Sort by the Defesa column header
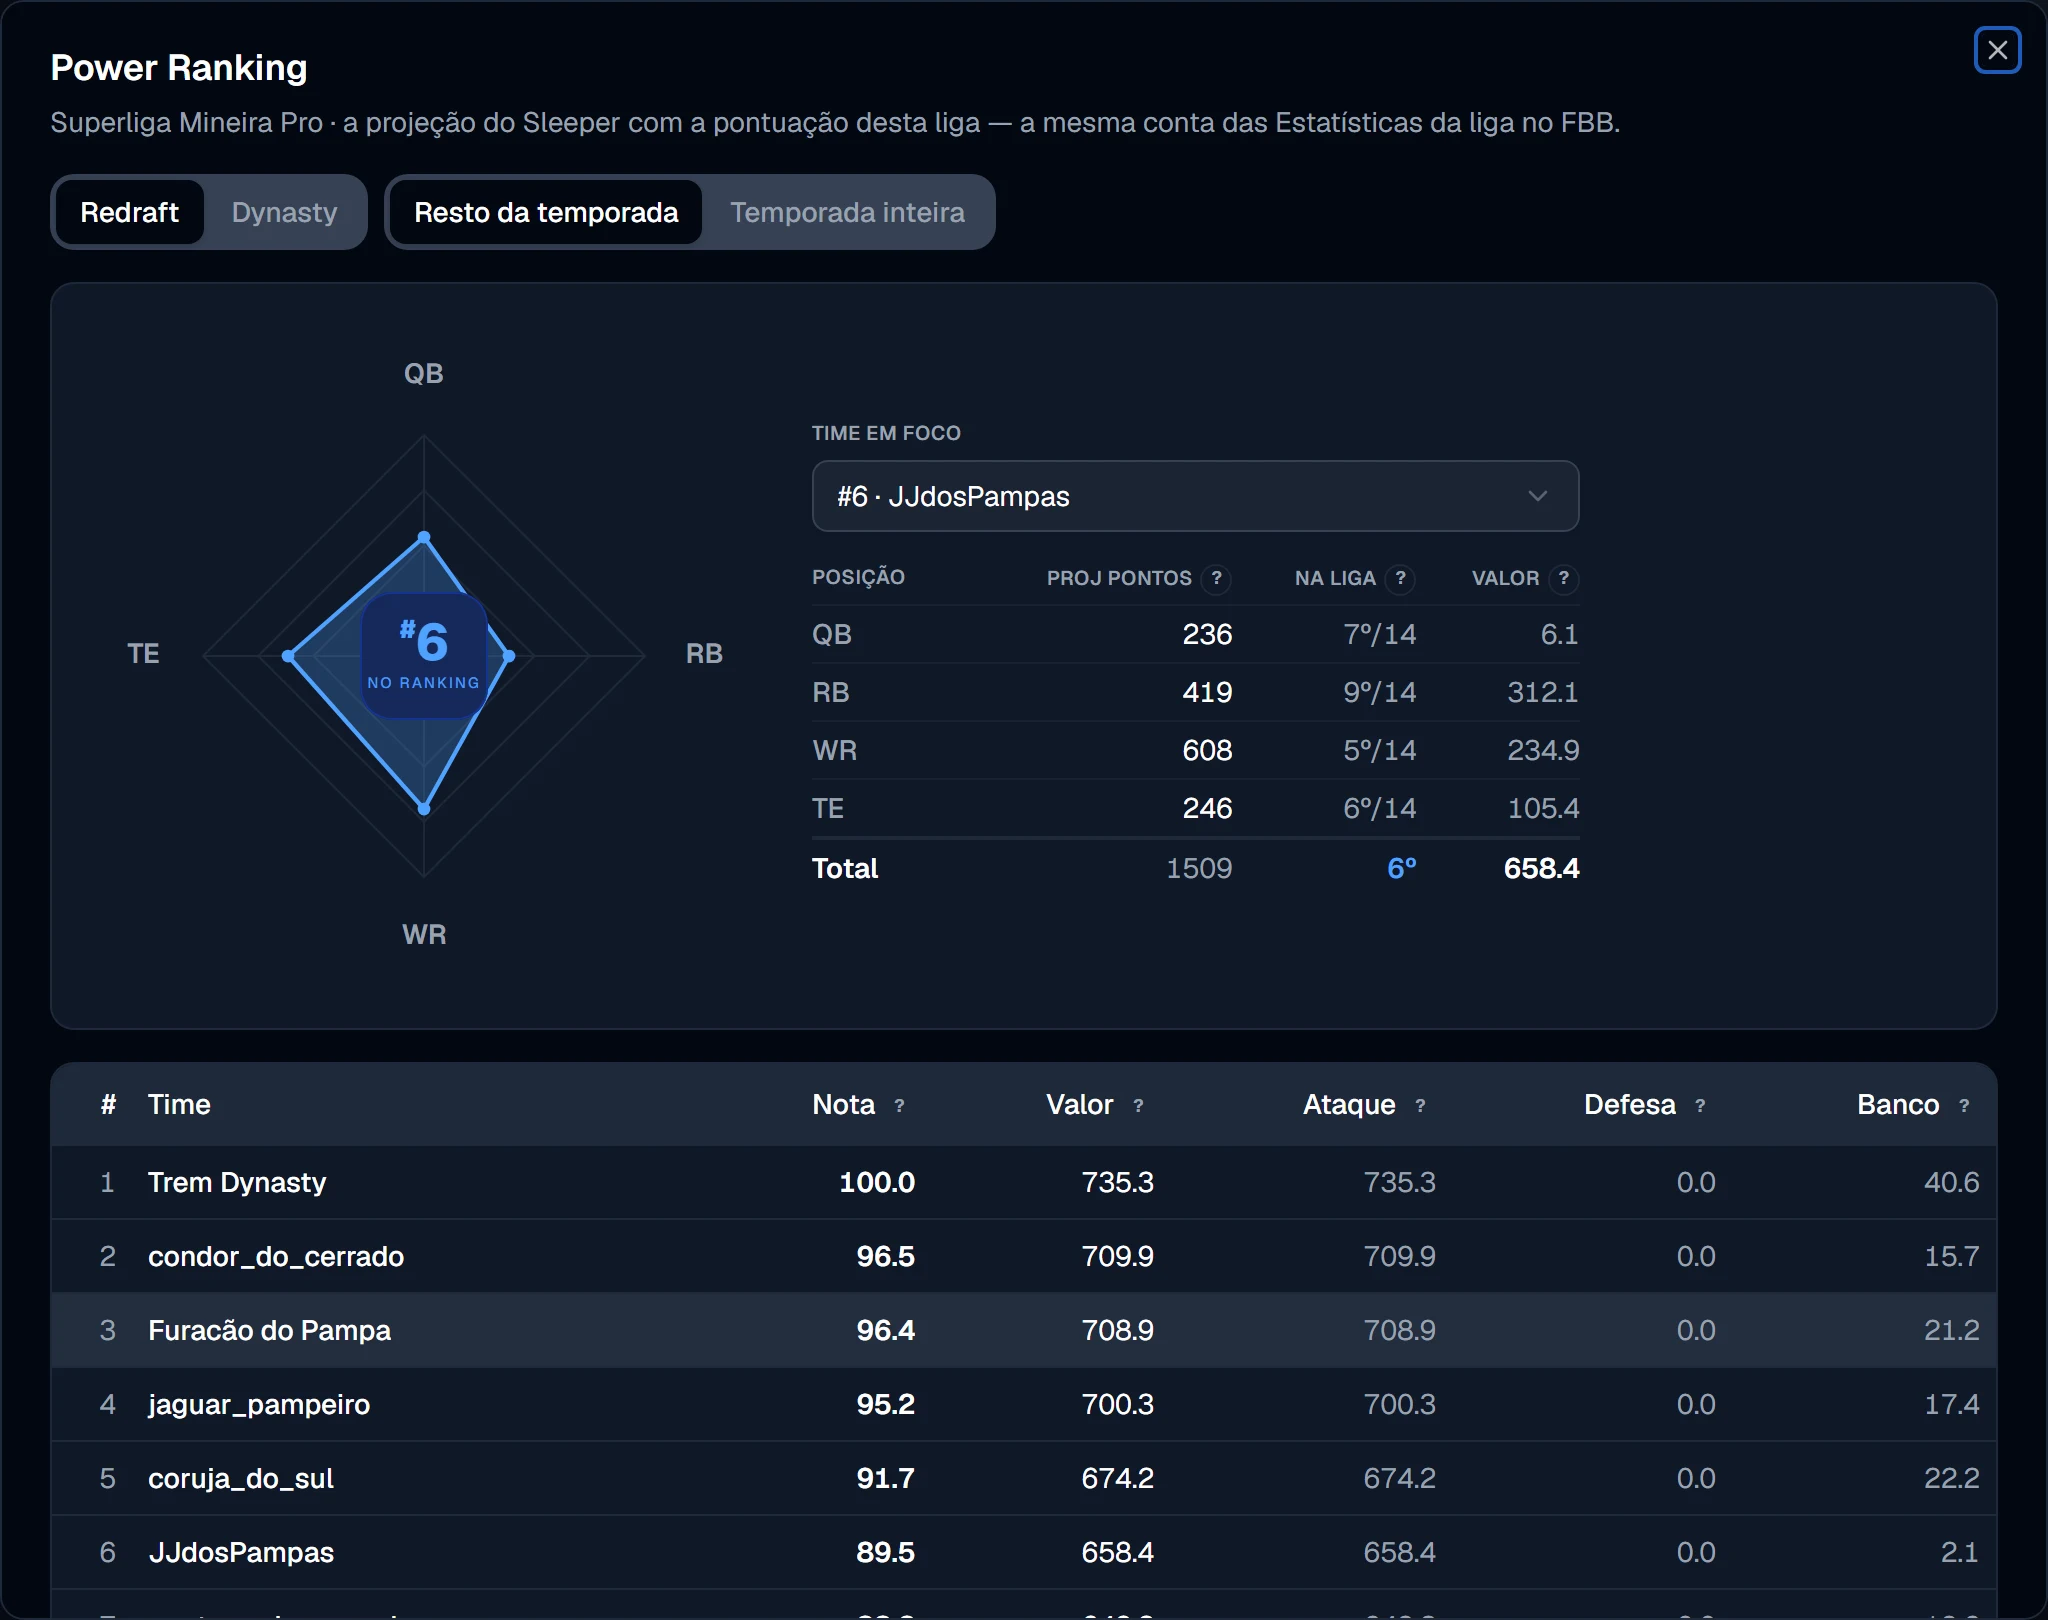 (x=1630, y=1104)
